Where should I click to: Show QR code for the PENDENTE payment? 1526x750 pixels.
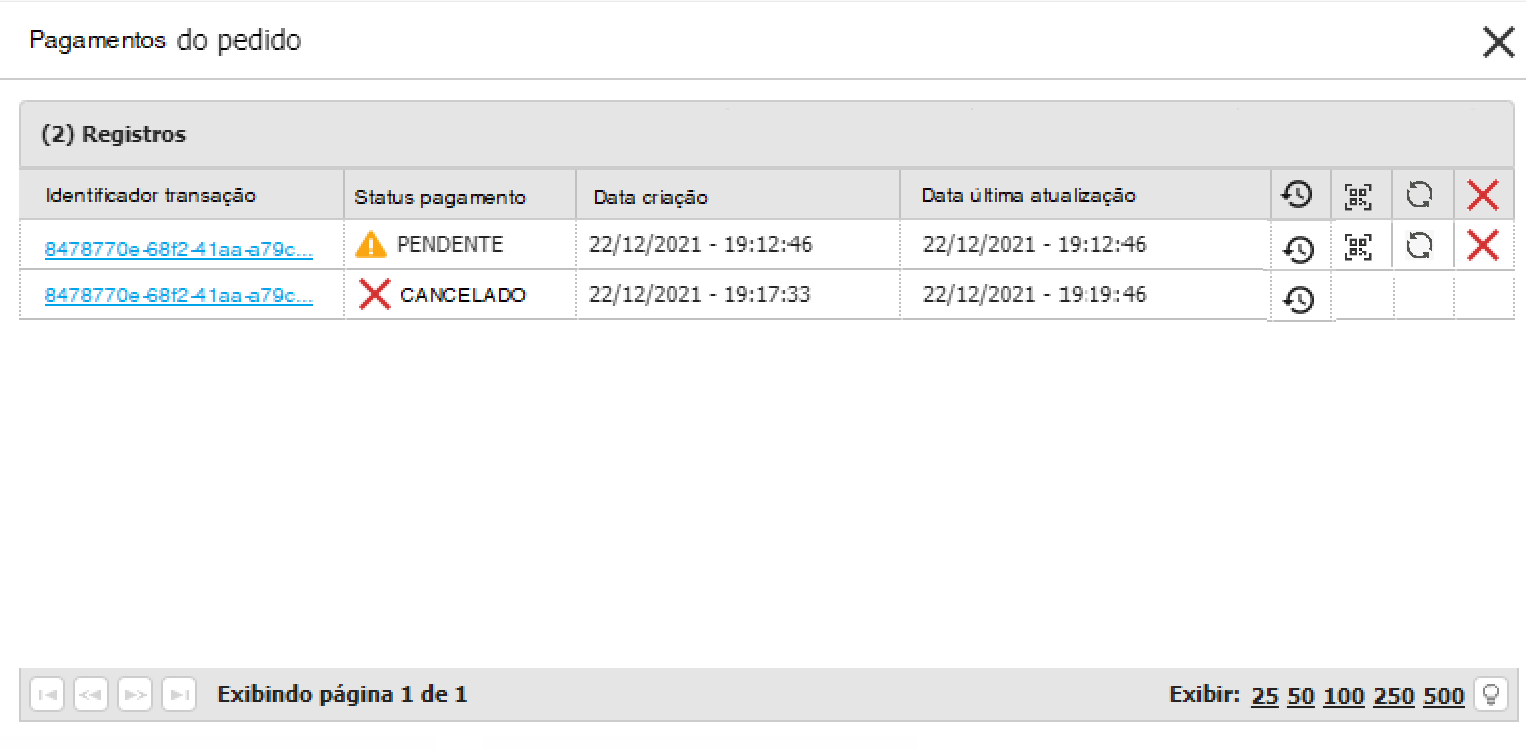pos(1358,246)
